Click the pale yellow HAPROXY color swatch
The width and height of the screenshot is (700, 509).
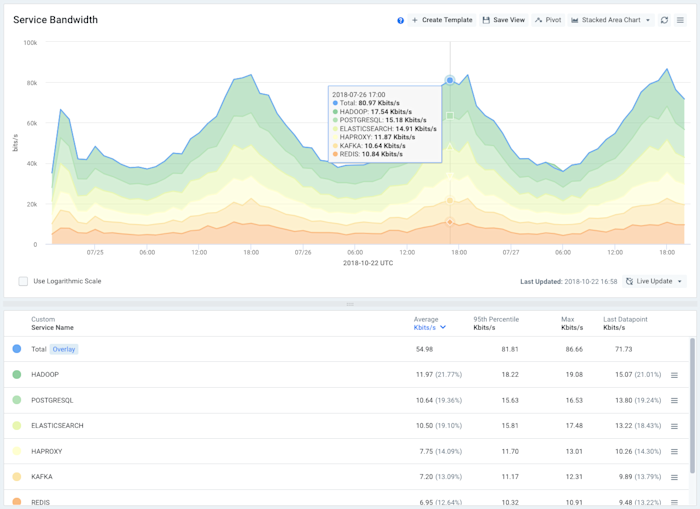tap(17, 451)
